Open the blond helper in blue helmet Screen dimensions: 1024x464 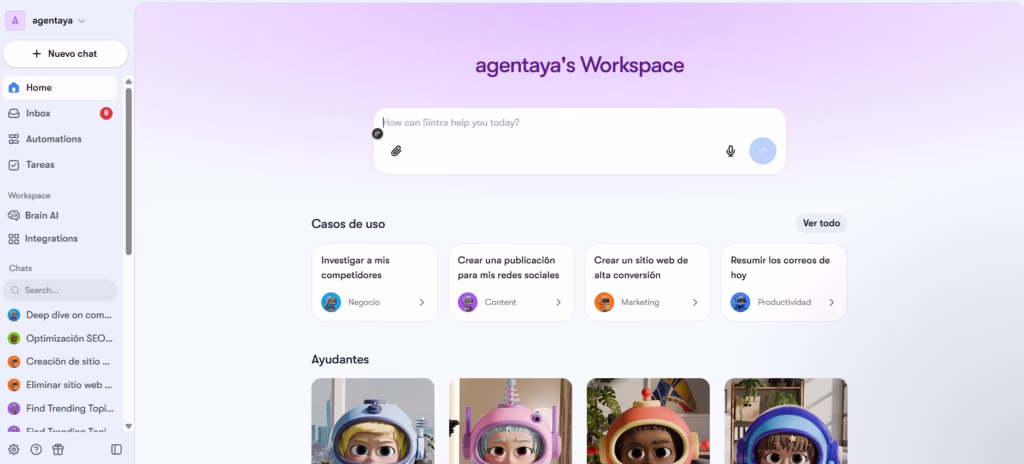[373, 421]
